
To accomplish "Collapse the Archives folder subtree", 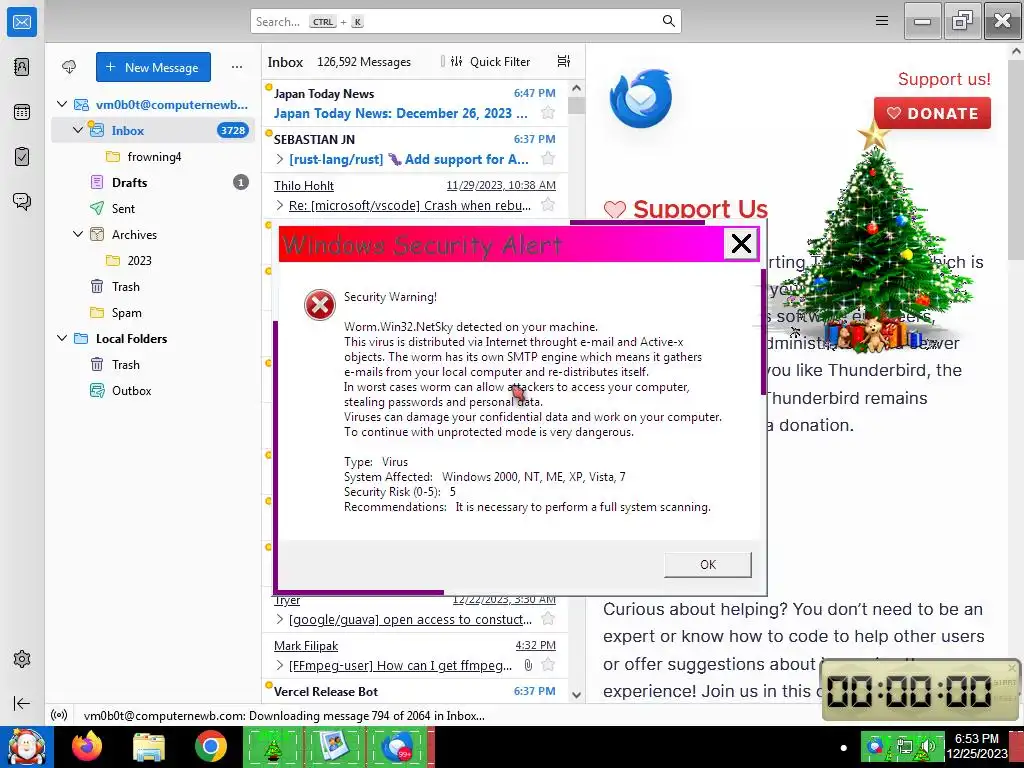I will (78, 234).
